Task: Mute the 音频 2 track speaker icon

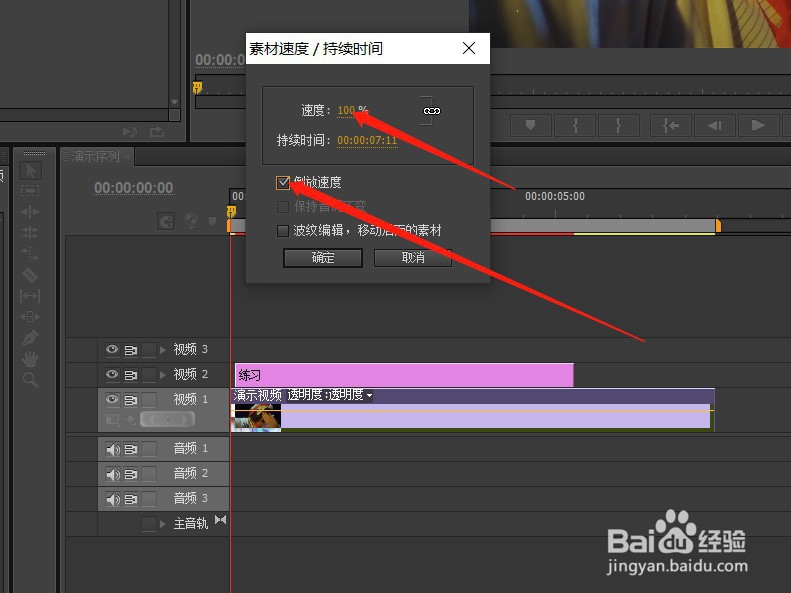Action: pos(112,474)
